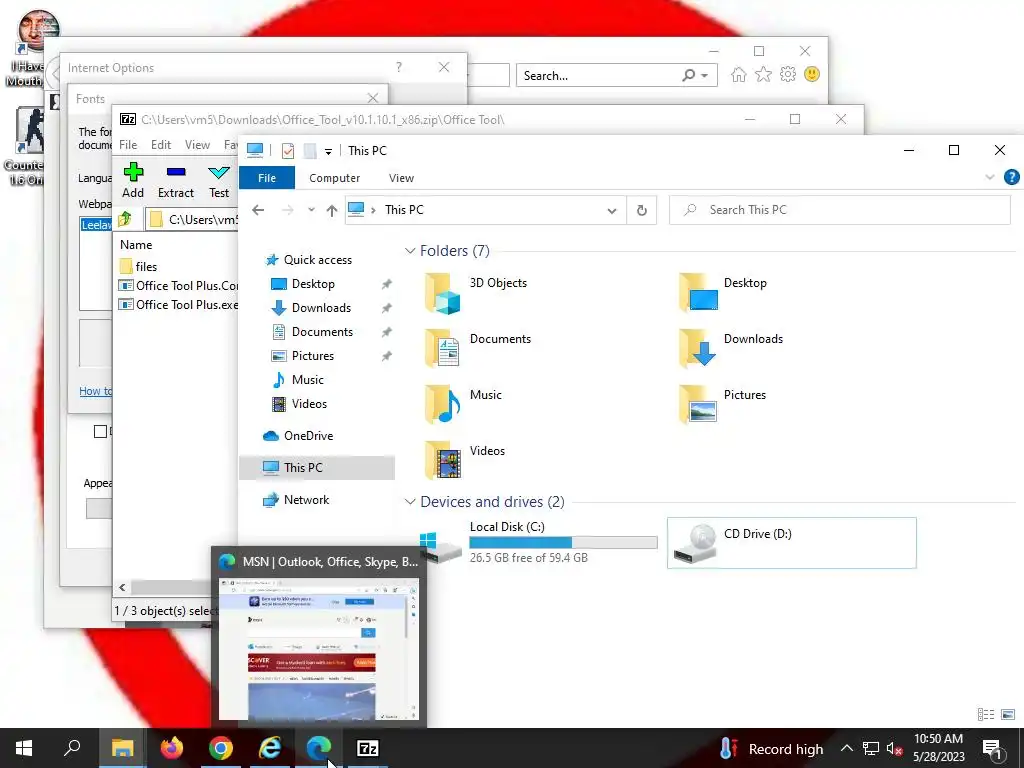Click the Explorer back arrow
The height and width of the screenshot is (768, 1024).
tap(258, 210)
